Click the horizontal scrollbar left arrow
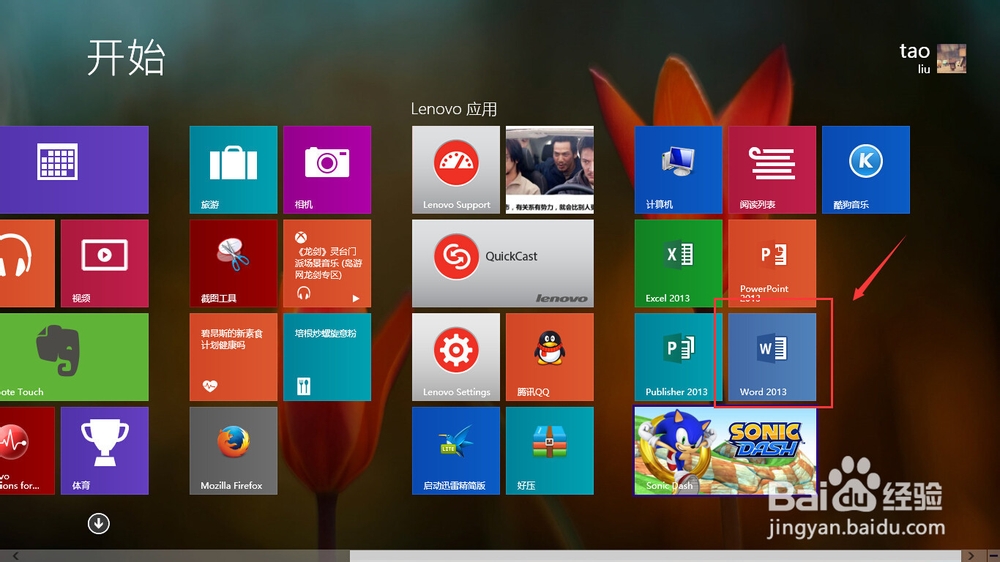This screenshot has width=1000, height=562. click(x=15, y=556)
